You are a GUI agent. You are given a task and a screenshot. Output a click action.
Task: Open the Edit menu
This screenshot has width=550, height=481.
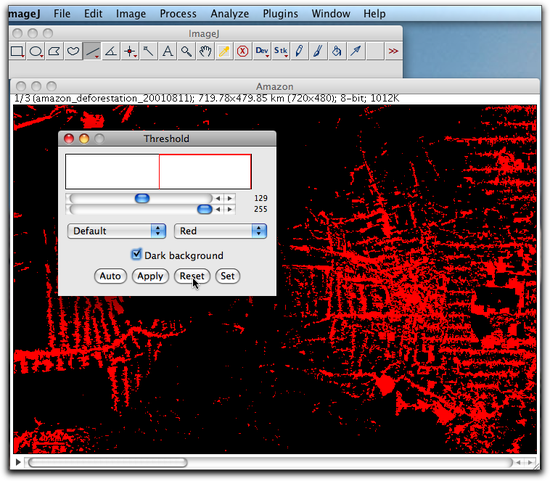(93, 14)
